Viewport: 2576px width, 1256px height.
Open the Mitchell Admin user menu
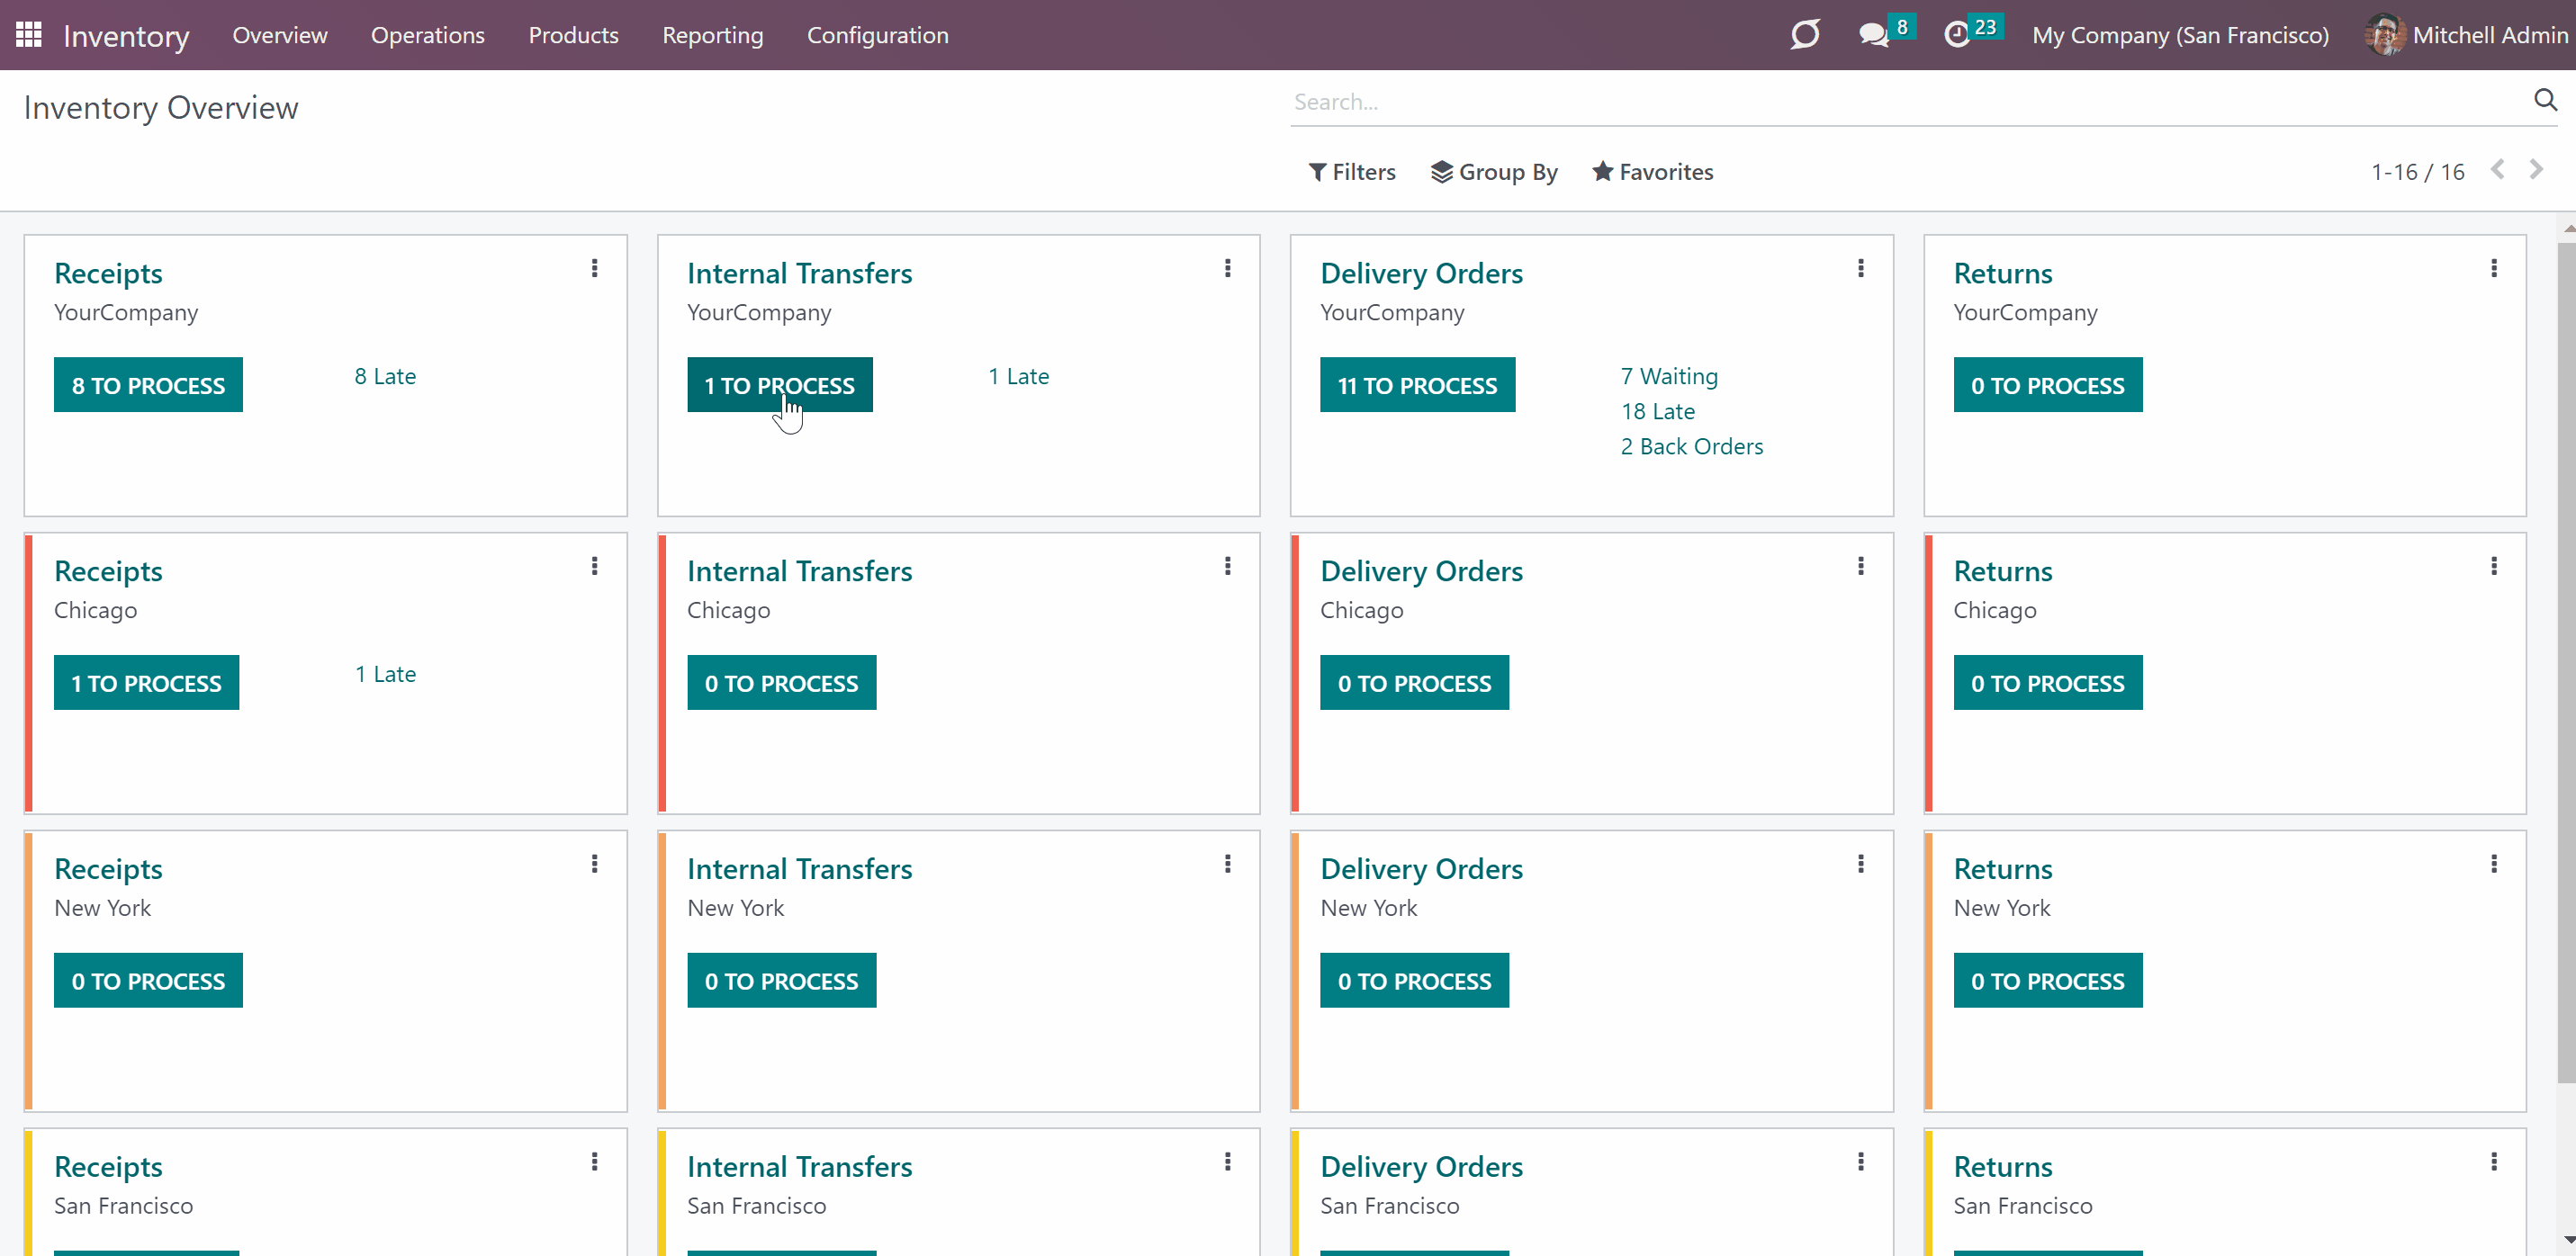2468,35
